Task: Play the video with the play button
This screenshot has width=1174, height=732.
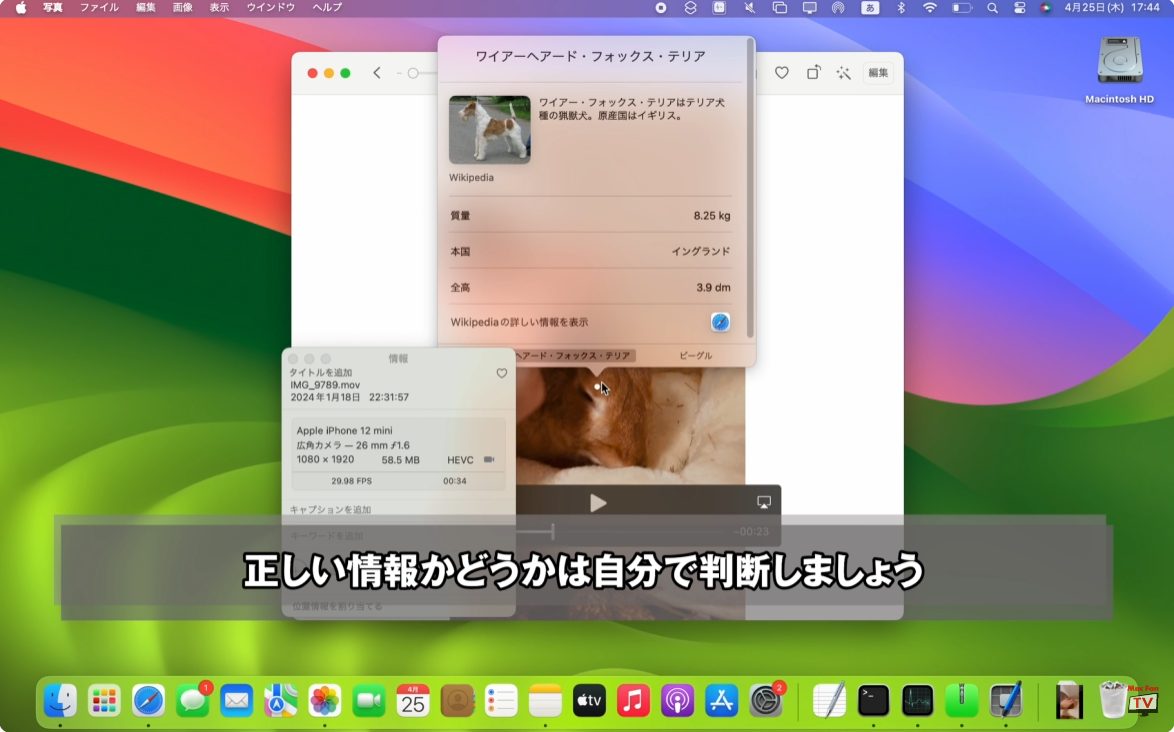Action: click(597, 503)
